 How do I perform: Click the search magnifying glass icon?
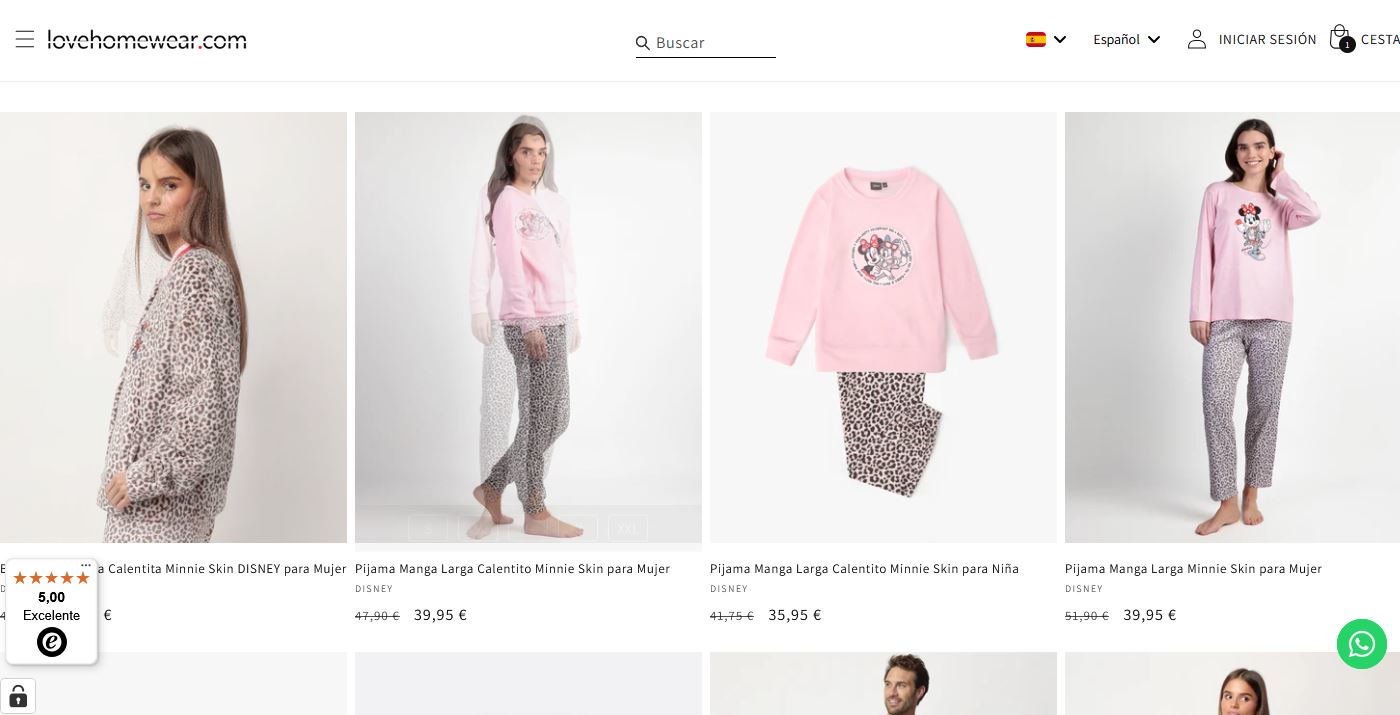tap(643, 43)
